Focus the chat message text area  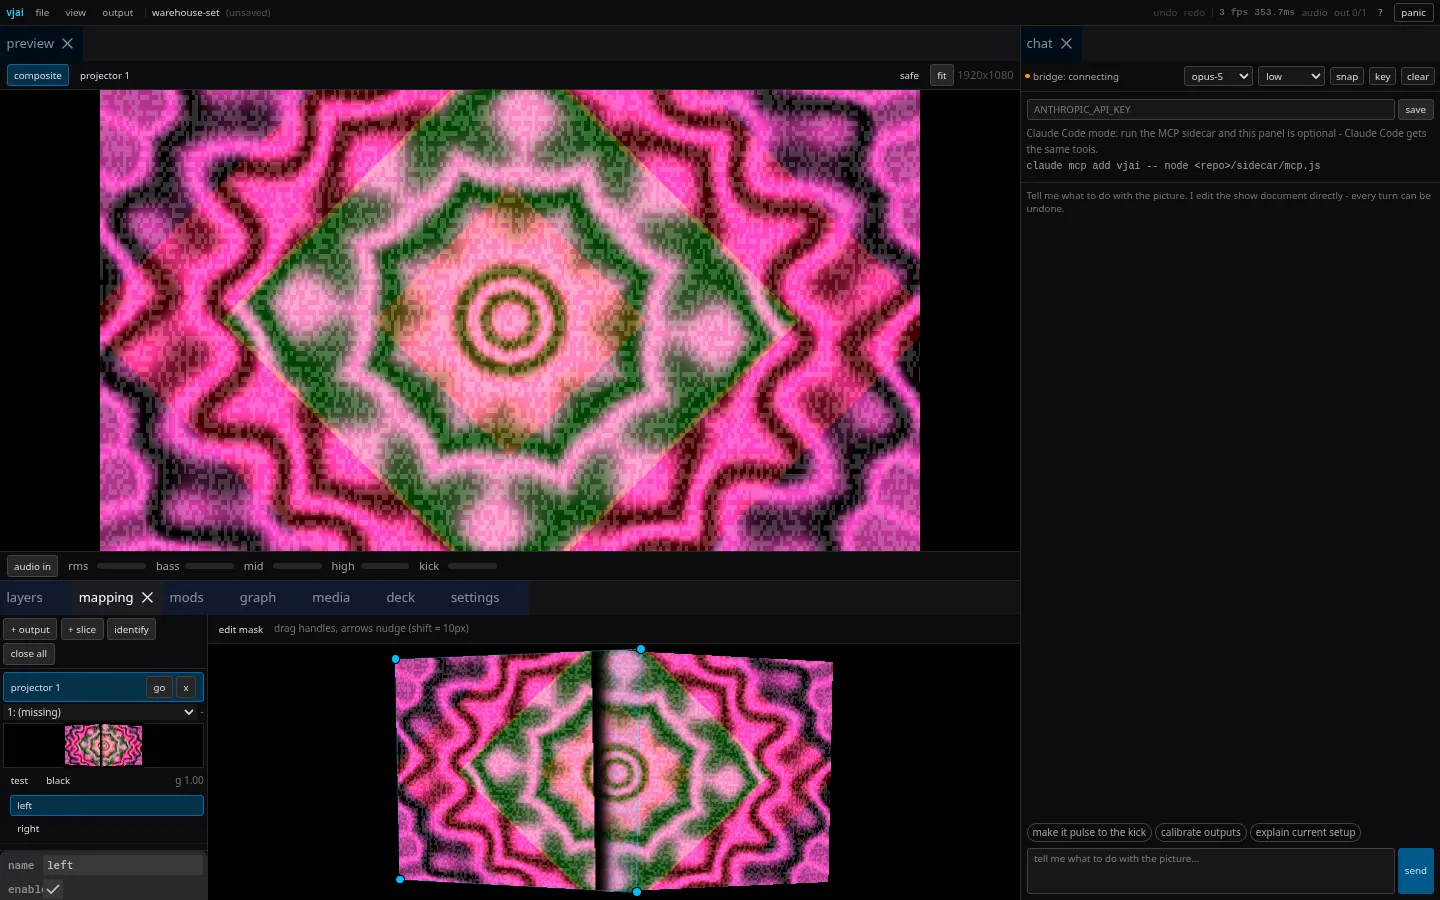[1210, 871]
